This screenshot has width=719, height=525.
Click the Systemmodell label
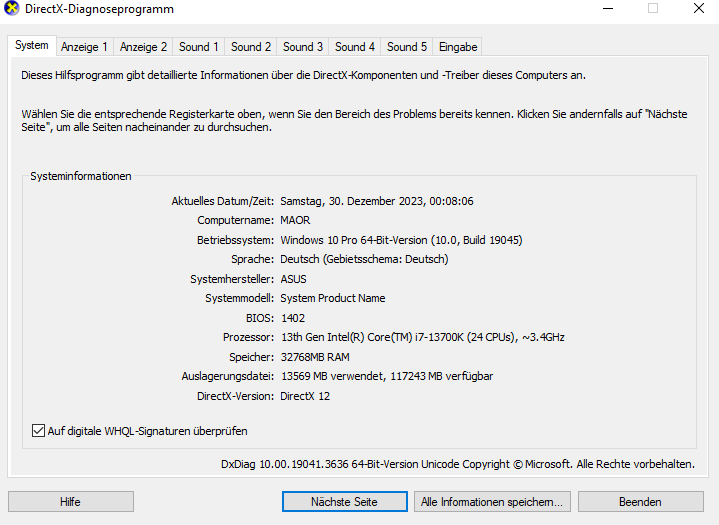tap(239, 298)
